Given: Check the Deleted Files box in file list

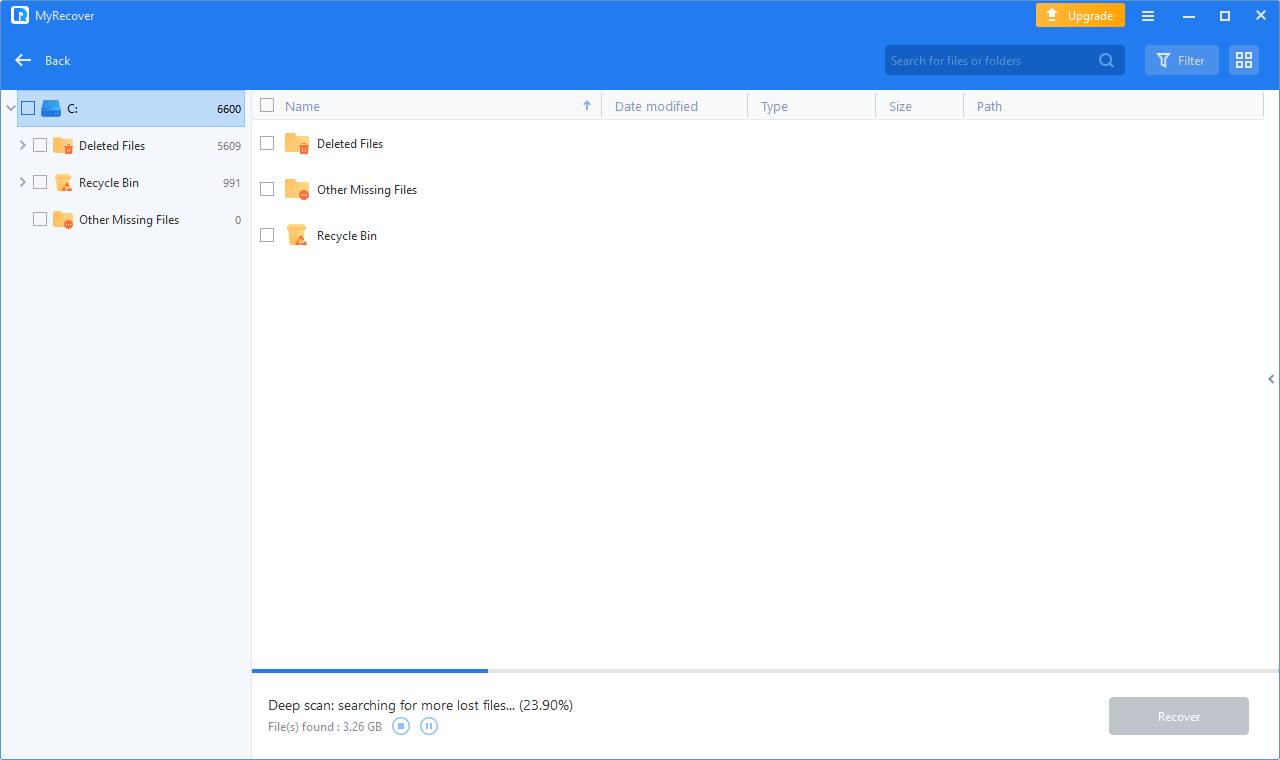Looking at the screenshot, I should [x=267, y=143].
